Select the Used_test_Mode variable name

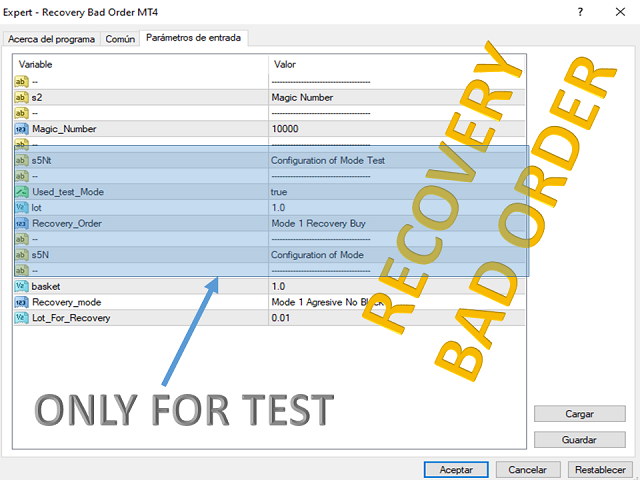click(x=68, y=192)
